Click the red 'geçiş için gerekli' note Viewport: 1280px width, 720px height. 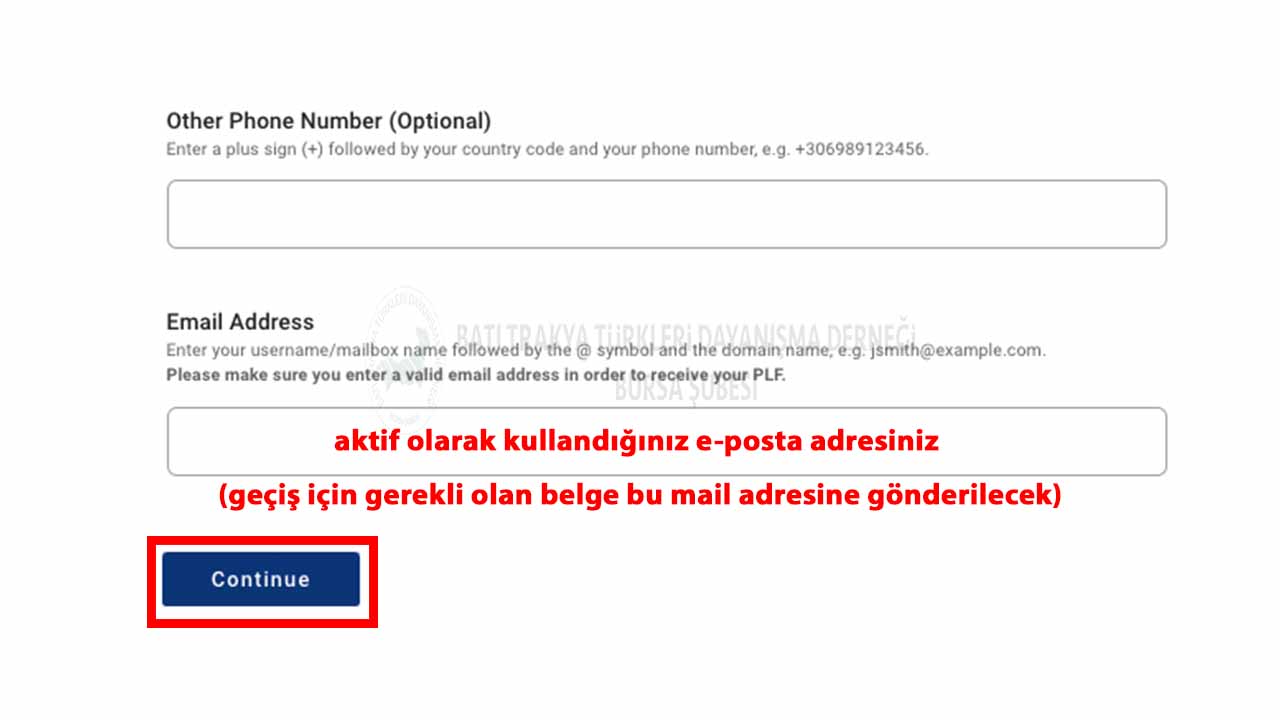point(640,495)
